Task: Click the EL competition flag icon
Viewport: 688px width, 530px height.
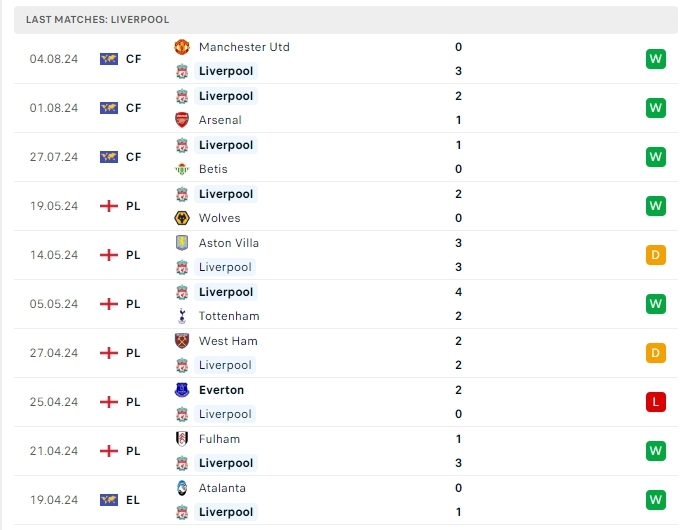Action: click(109, 500)
